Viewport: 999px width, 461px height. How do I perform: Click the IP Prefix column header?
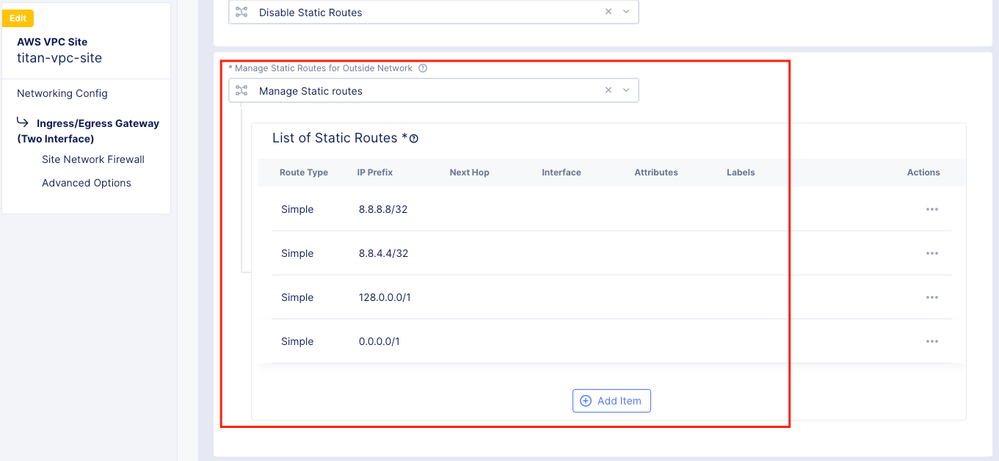375,172
